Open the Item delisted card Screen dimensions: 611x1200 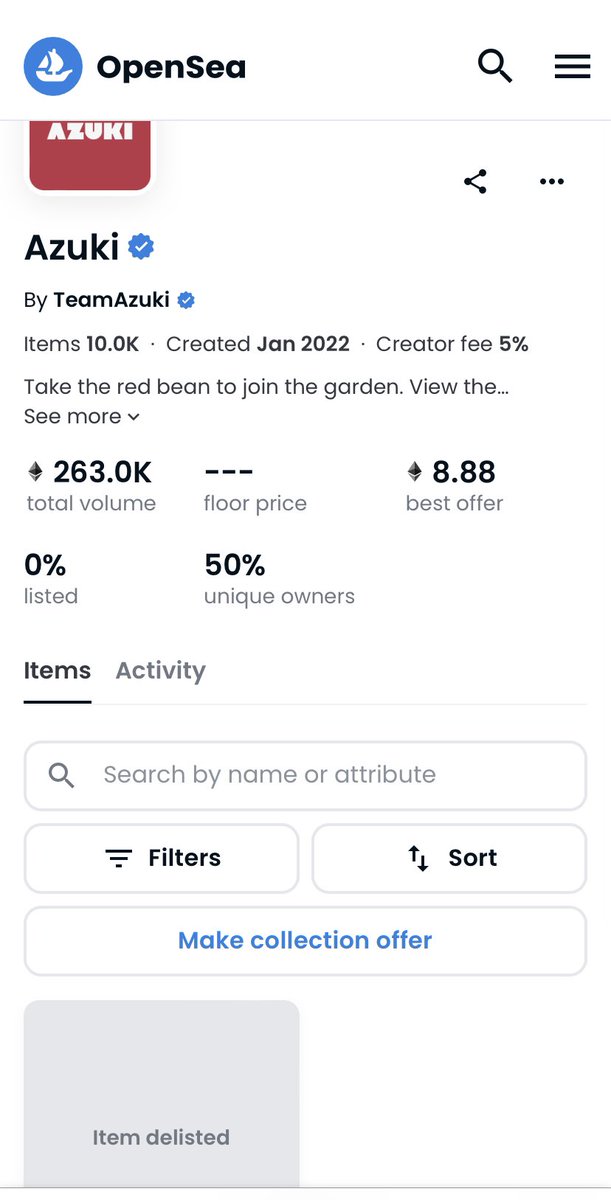[x=161, y=1095]
